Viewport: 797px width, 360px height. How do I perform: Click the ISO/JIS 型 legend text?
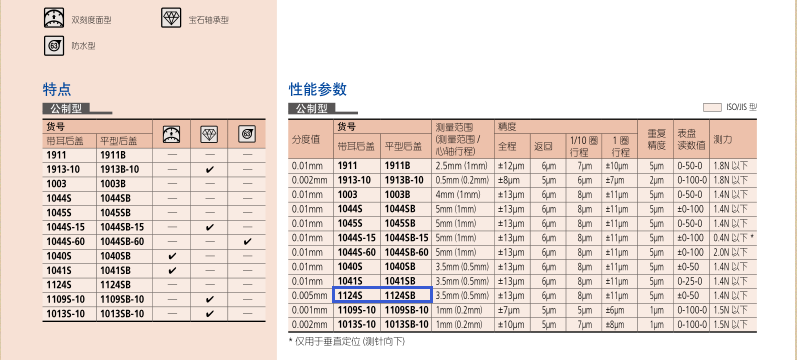pyautogui.click(x=741, y=107)
